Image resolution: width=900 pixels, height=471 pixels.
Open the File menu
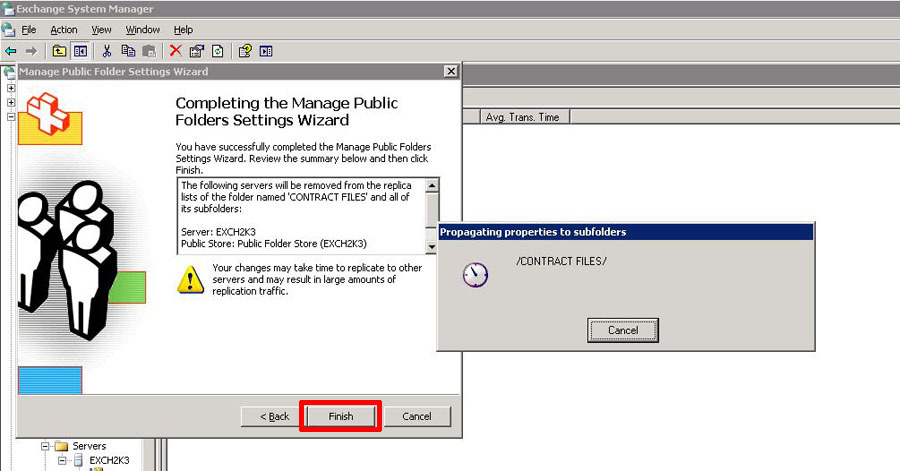29,30
